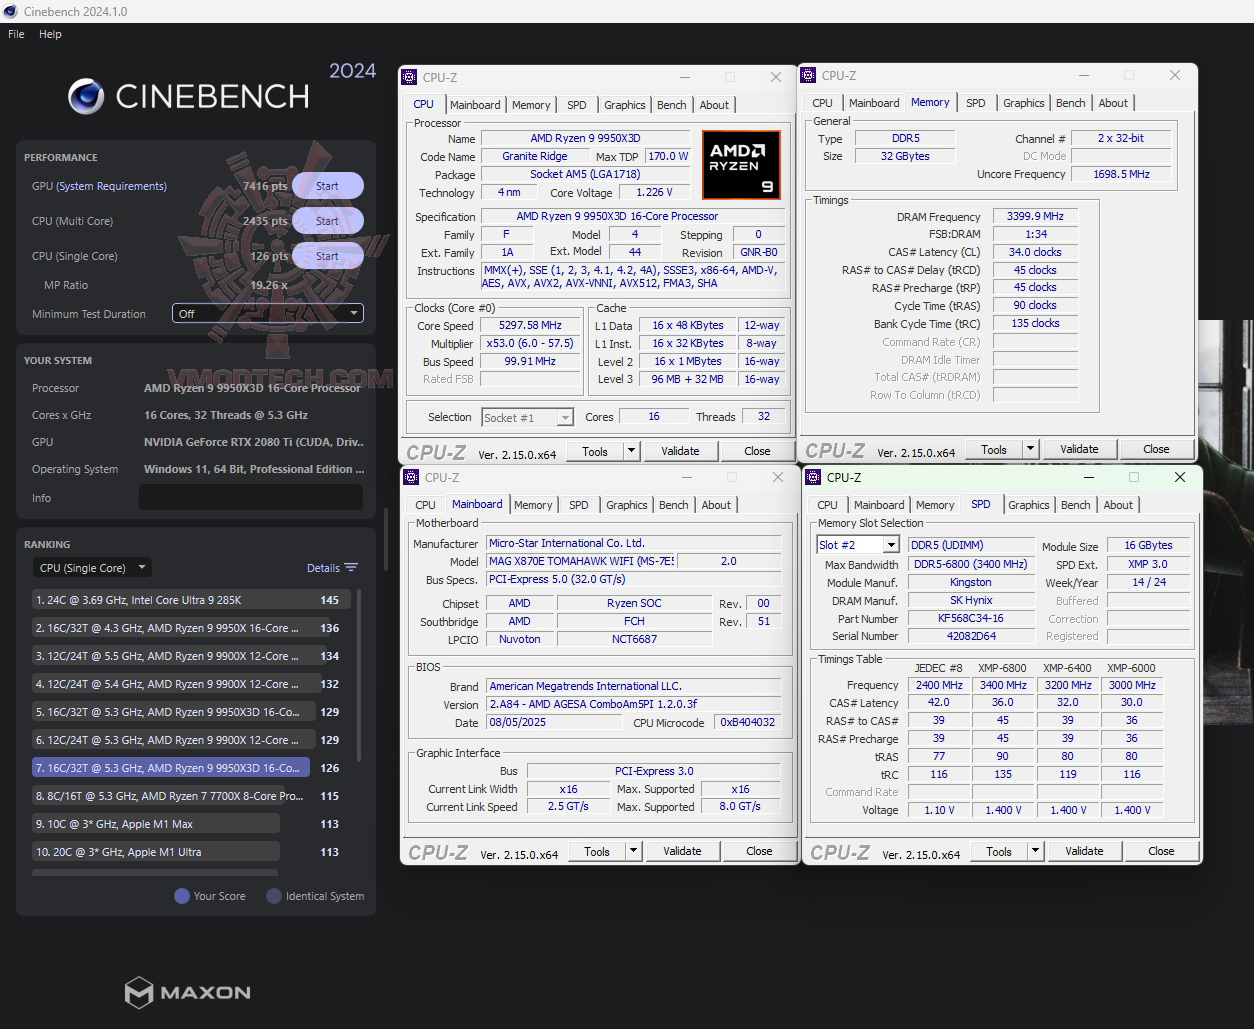Click the CPU-Z icon on the SPD window titlebar
Viewport: 1254px width, 1029px height.
click(813, 478)
